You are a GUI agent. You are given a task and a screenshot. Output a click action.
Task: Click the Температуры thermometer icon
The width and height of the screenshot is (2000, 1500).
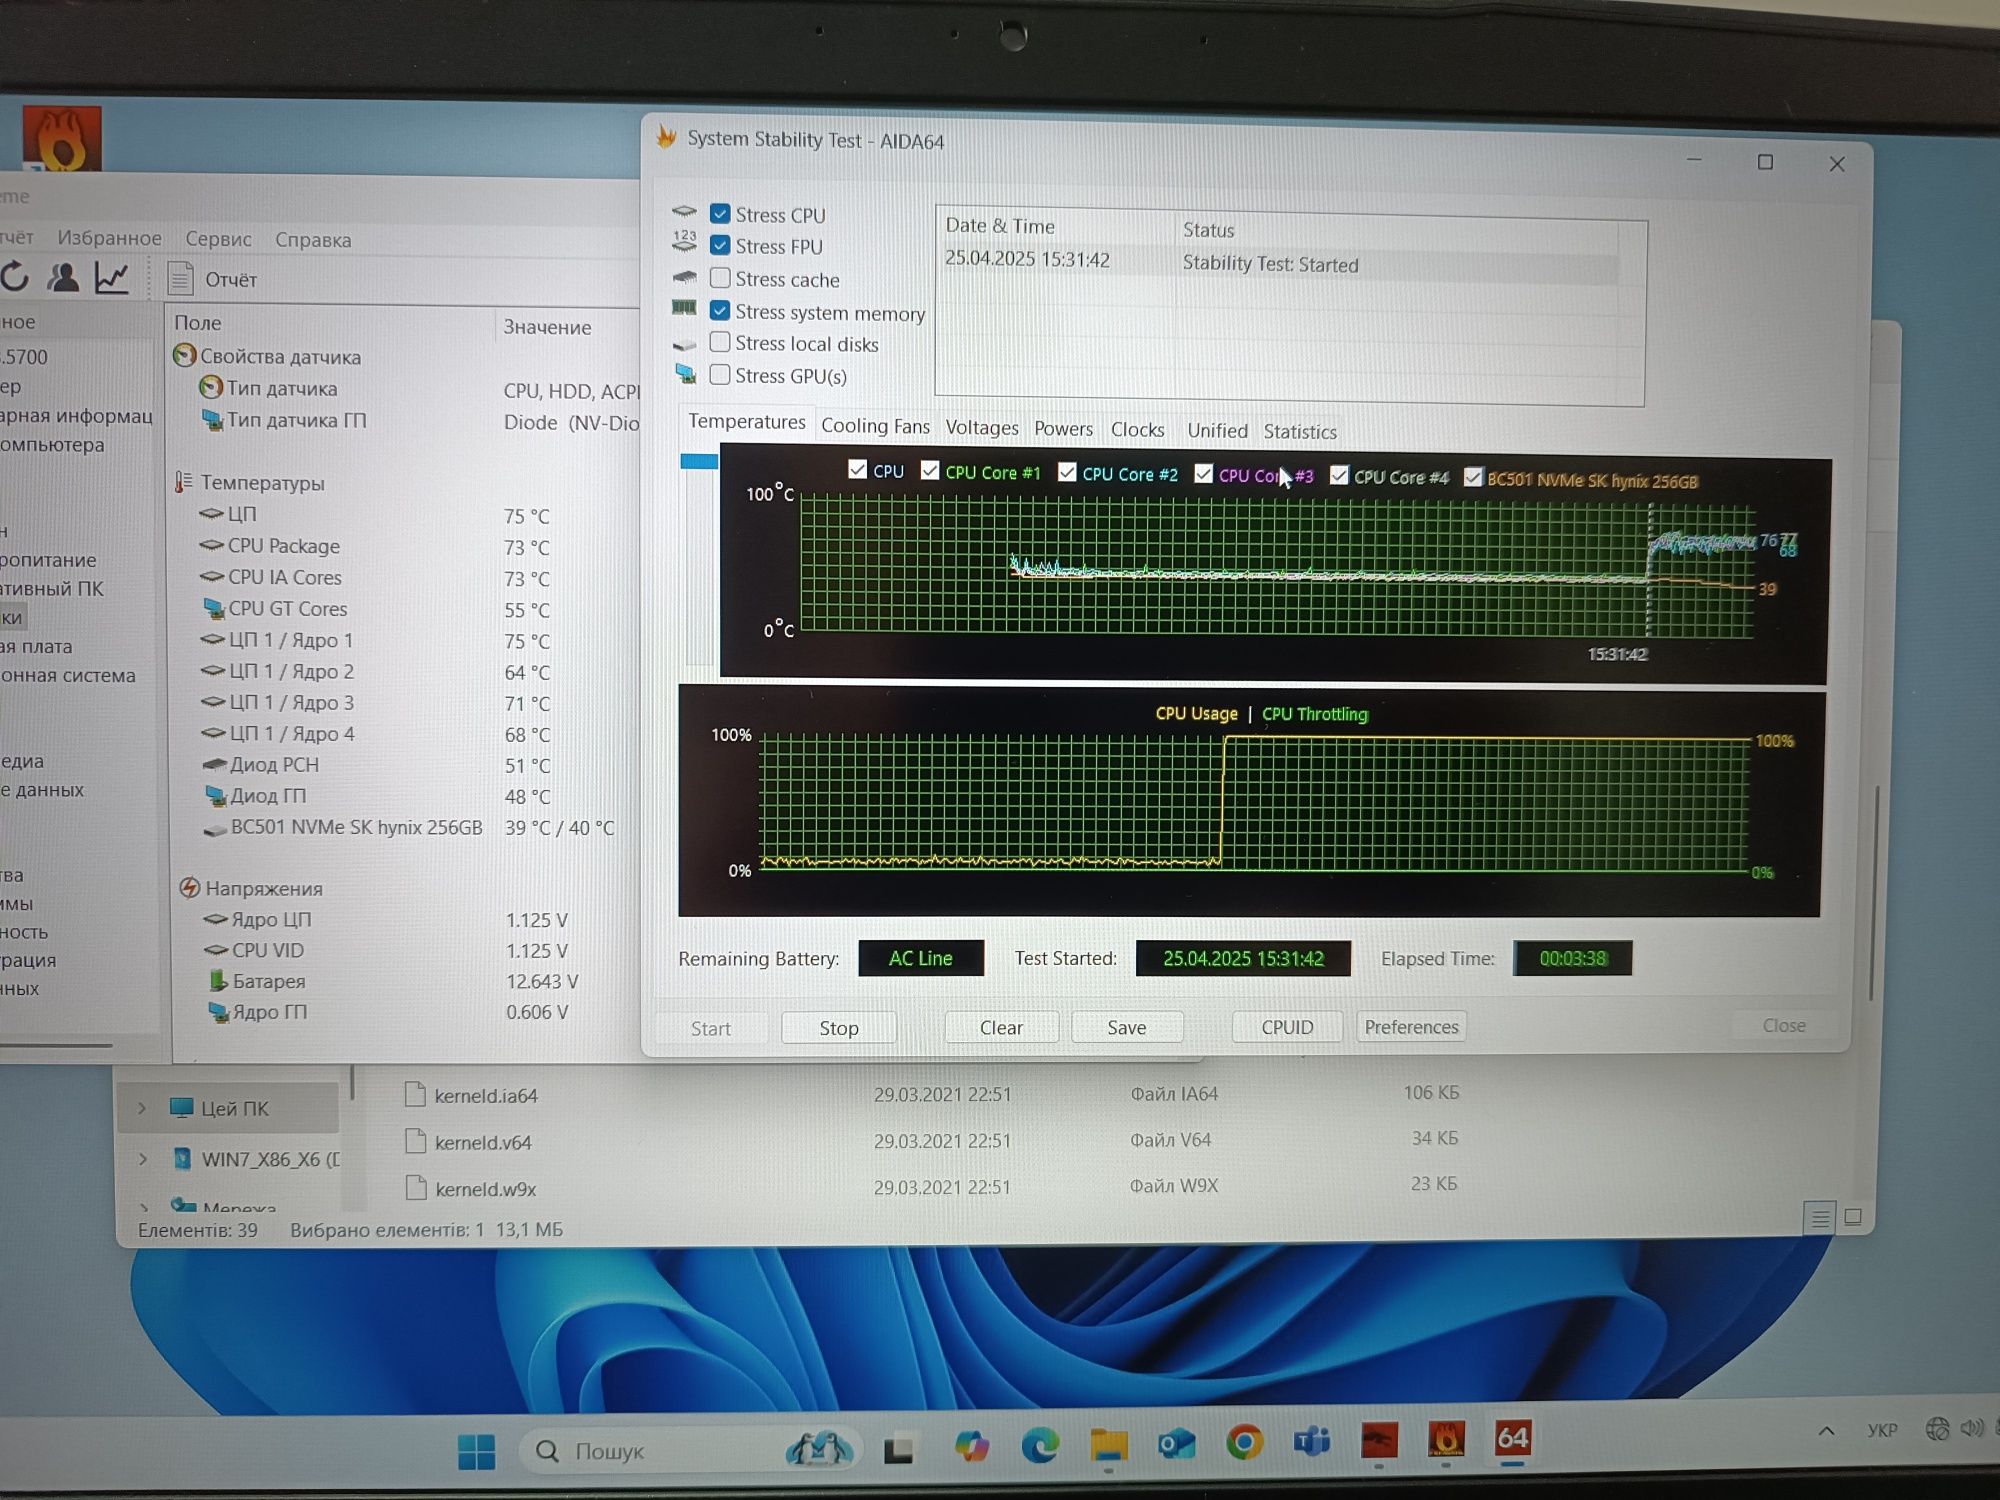click(183, 482)
